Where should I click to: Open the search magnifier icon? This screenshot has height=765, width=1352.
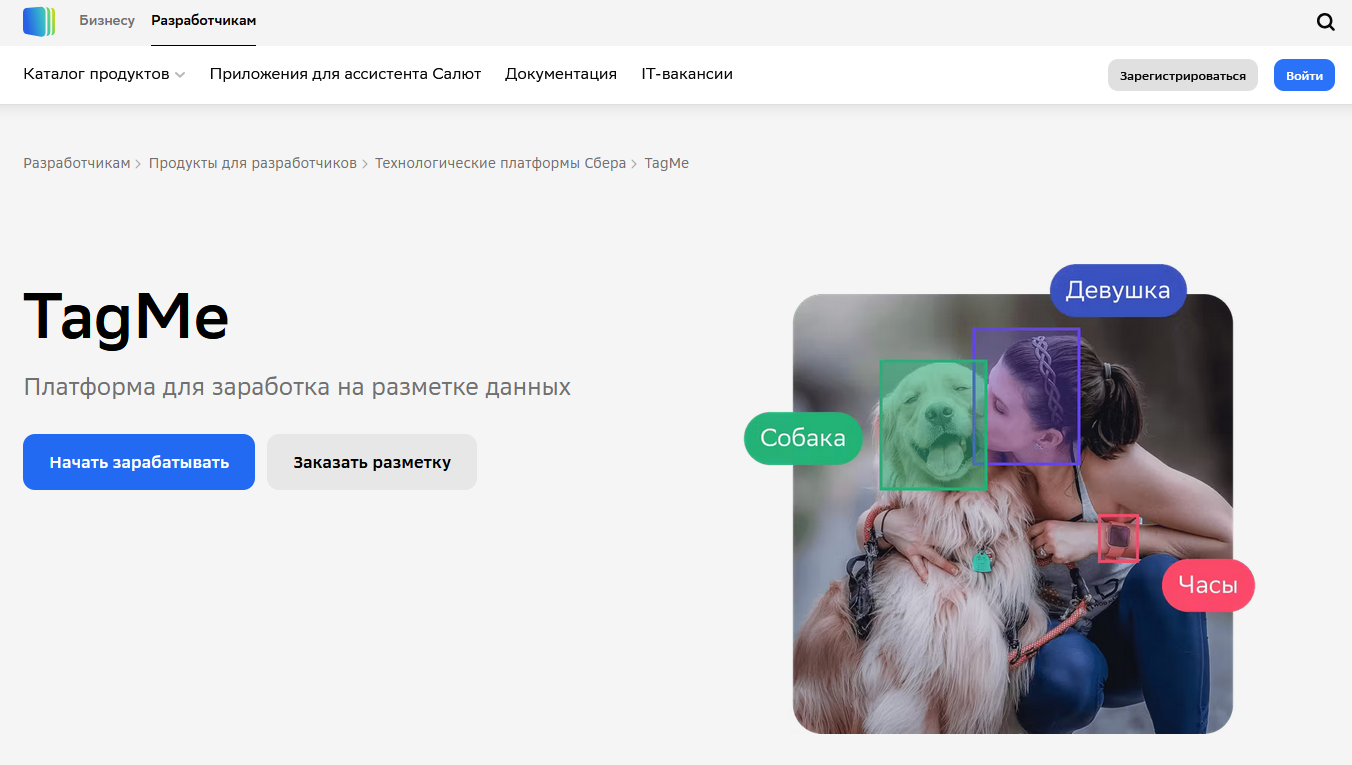(x=1325, y=22)
